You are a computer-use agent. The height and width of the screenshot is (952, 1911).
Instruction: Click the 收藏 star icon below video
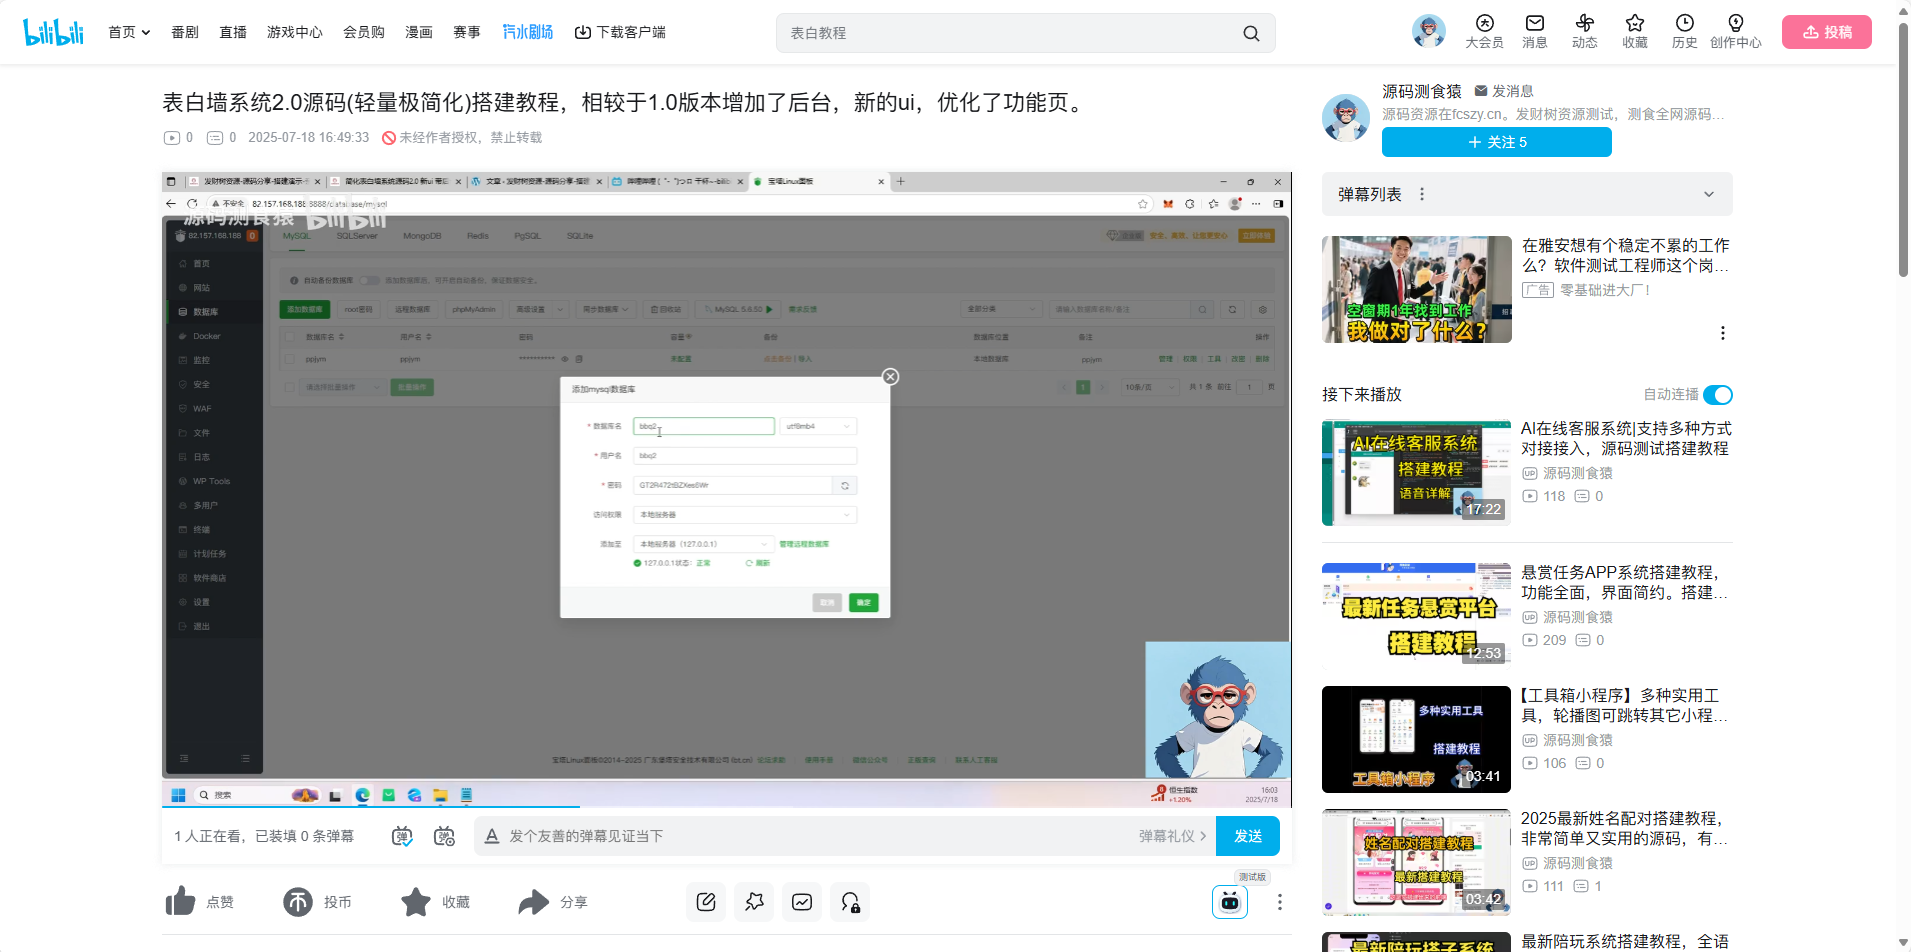coord(416,902)
